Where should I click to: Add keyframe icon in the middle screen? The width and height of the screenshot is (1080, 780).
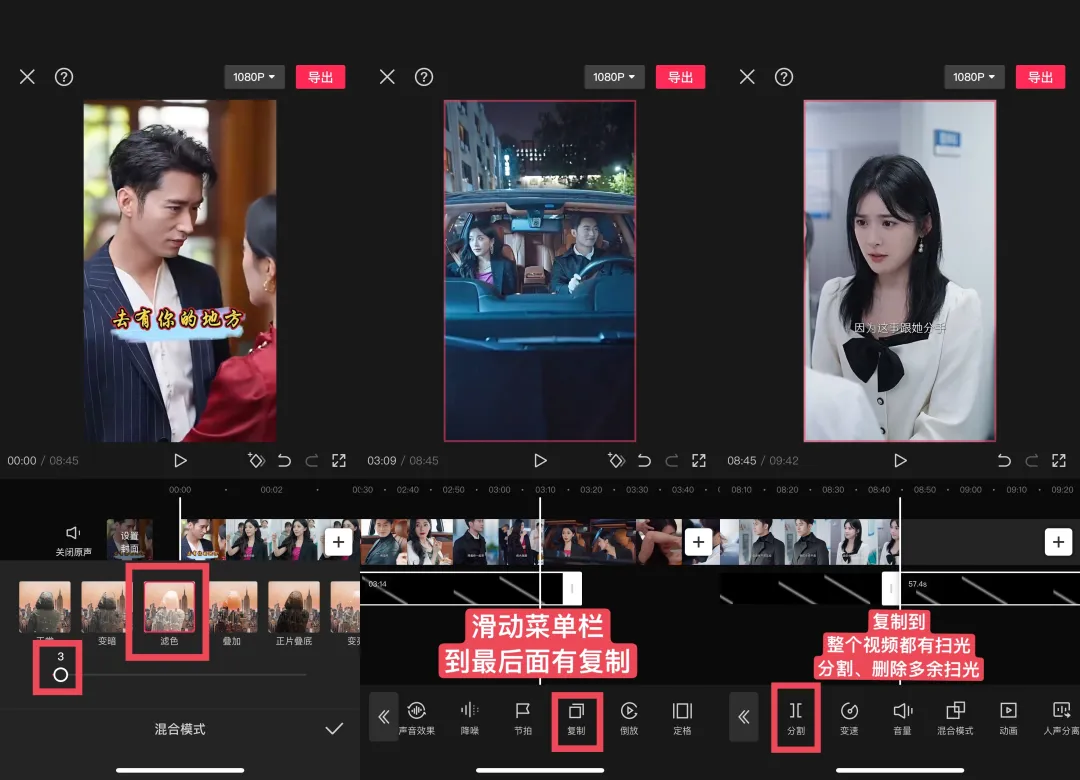[x=616, y=460]
